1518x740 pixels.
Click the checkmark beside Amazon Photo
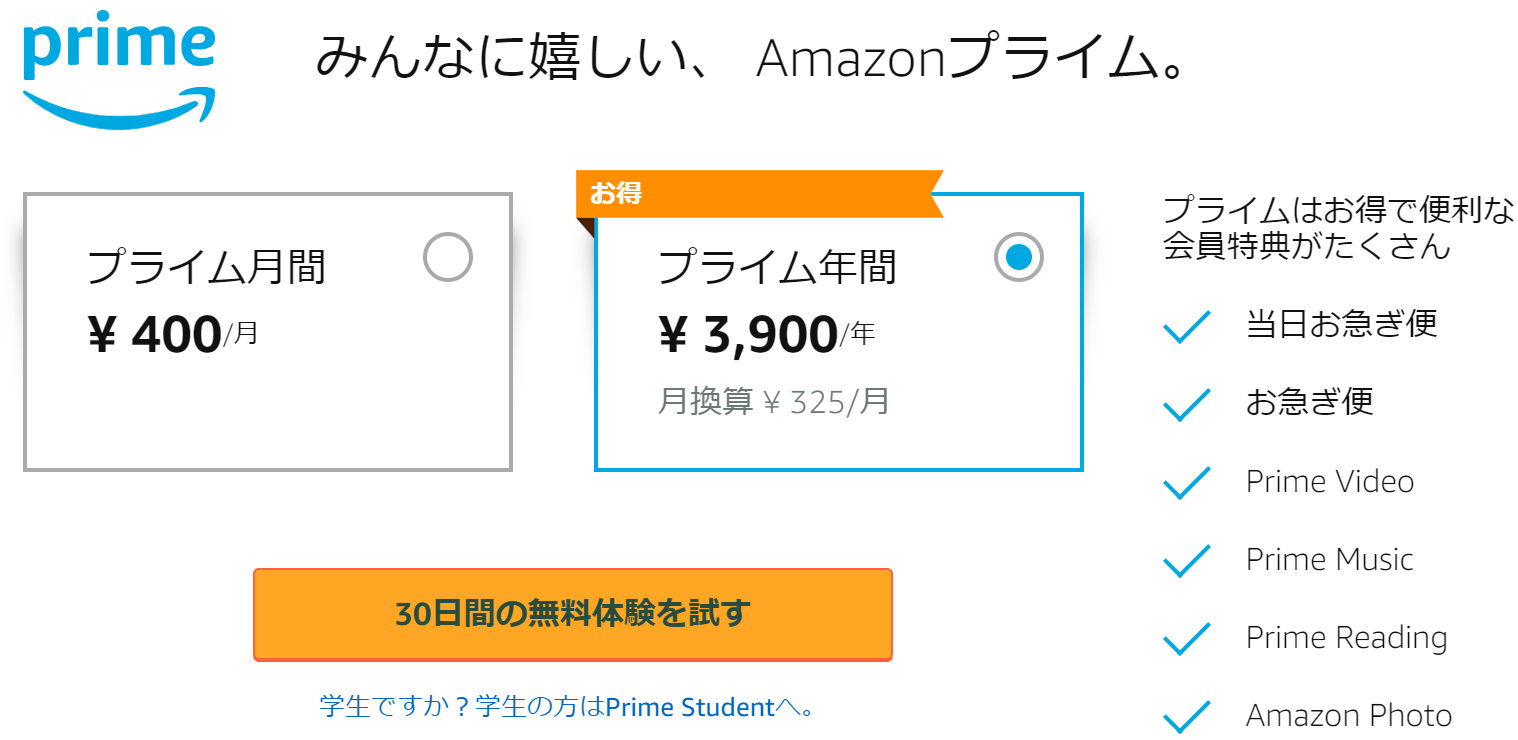(1188, 716)
